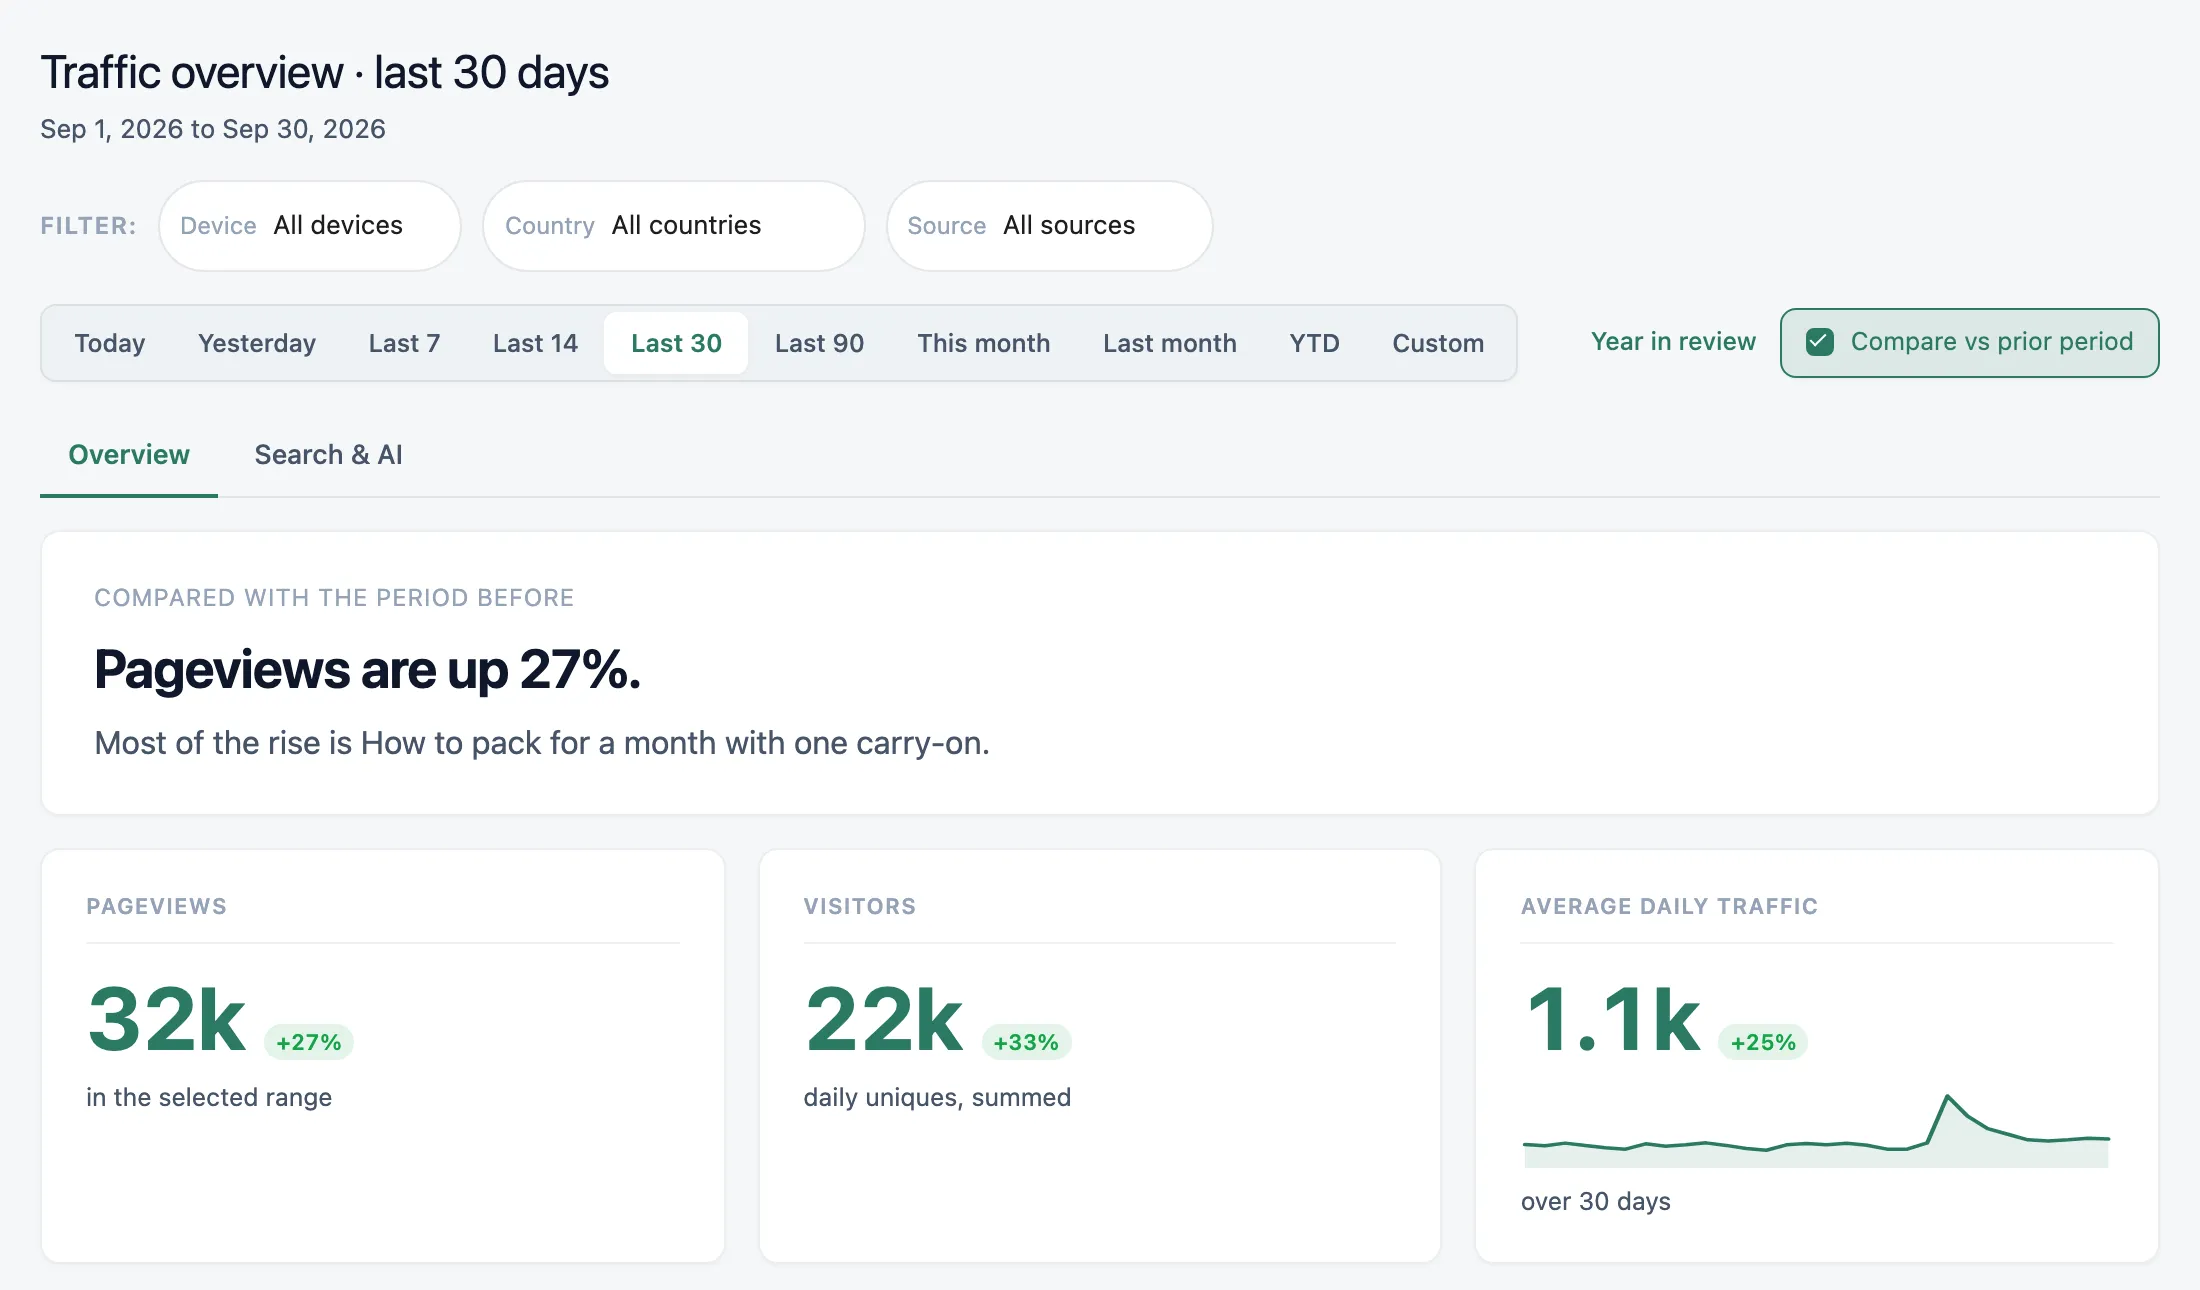This screenshot has height=1290, width=2200.
Task: Switch to the Last 90 range
Action: [819, 343]
